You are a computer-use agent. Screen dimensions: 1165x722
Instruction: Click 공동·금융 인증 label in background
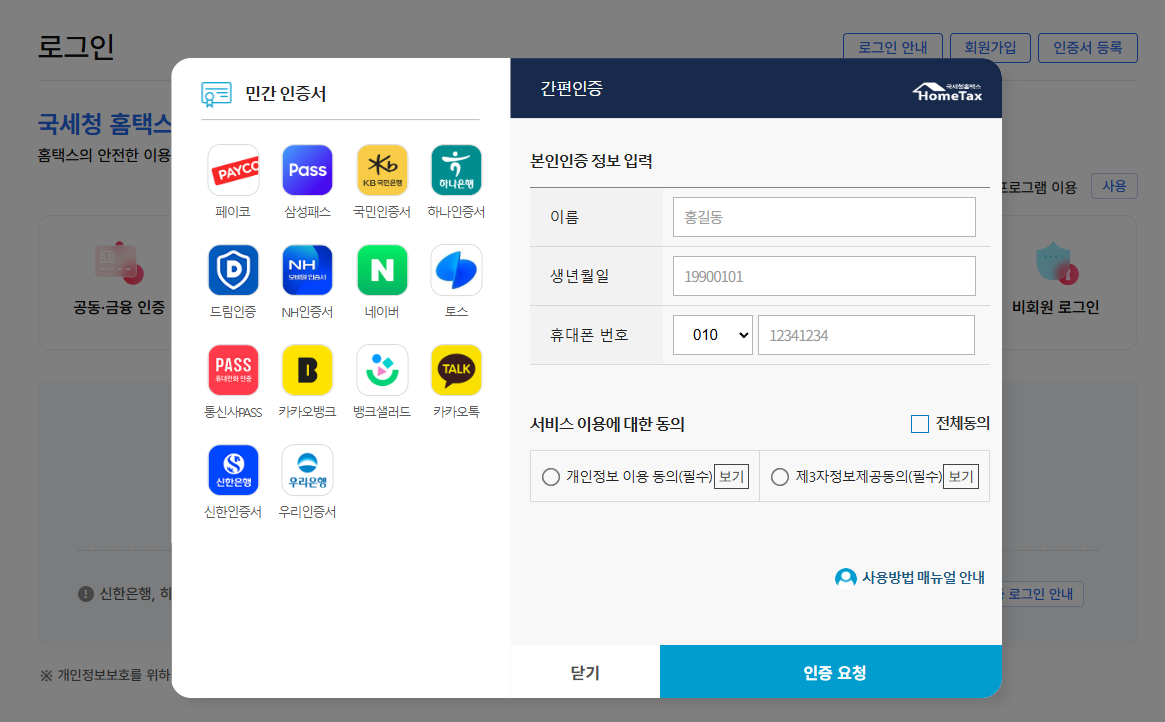(119, 308)
